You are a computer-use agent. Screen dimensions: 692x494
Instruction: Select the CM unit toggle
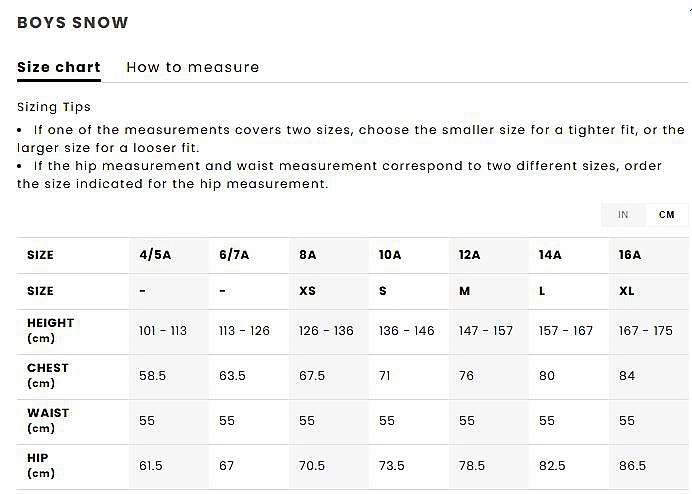point(667,215)
